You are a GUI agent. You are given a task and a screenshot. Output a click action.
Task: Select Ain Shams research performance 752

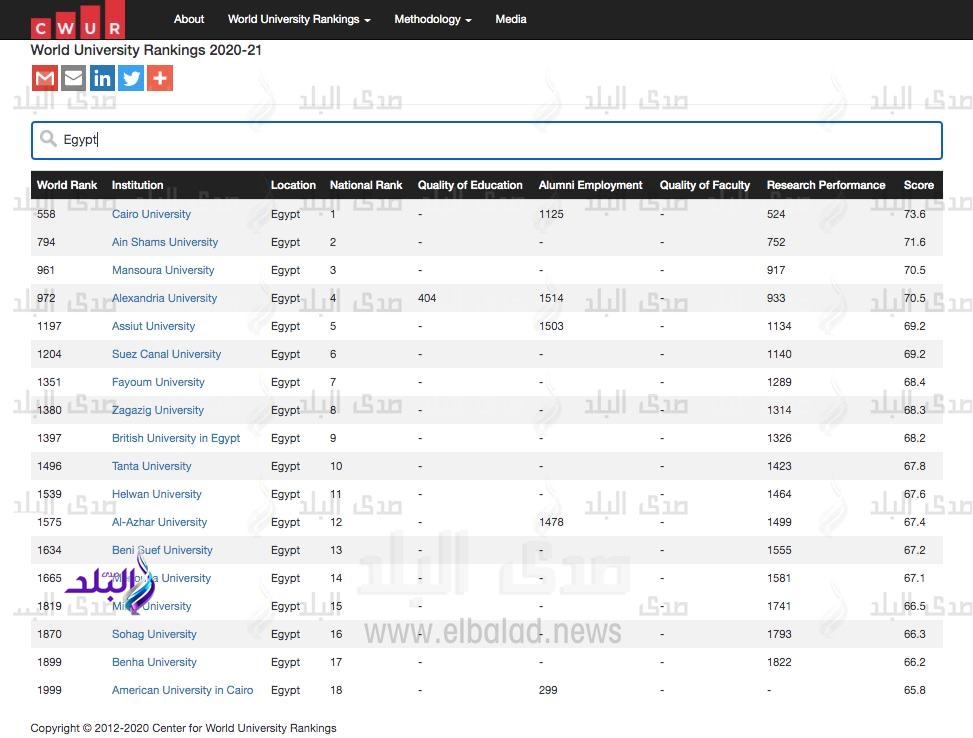pos(776,242)
